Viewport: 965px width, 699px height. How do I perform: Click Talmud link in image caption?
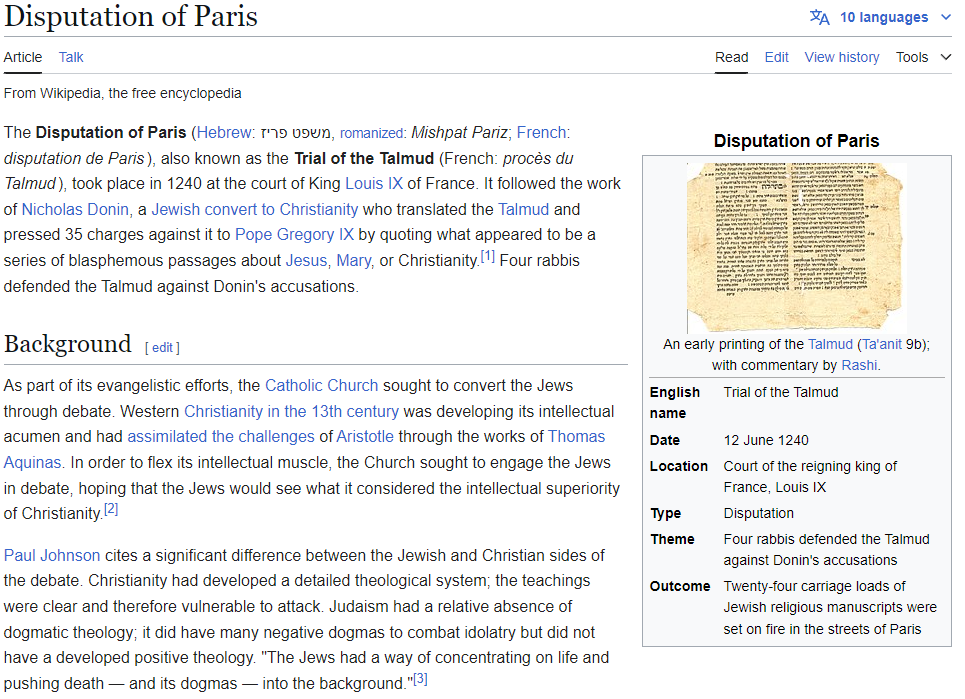coord(830,344)
